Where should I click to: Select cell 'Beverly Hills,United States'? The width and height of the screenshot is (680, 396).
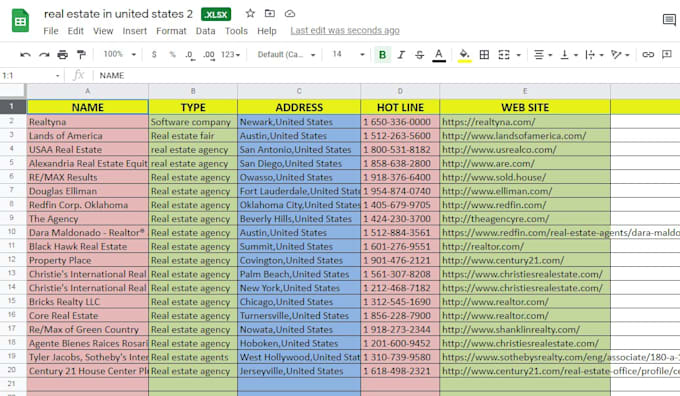[x=299, y=219]
